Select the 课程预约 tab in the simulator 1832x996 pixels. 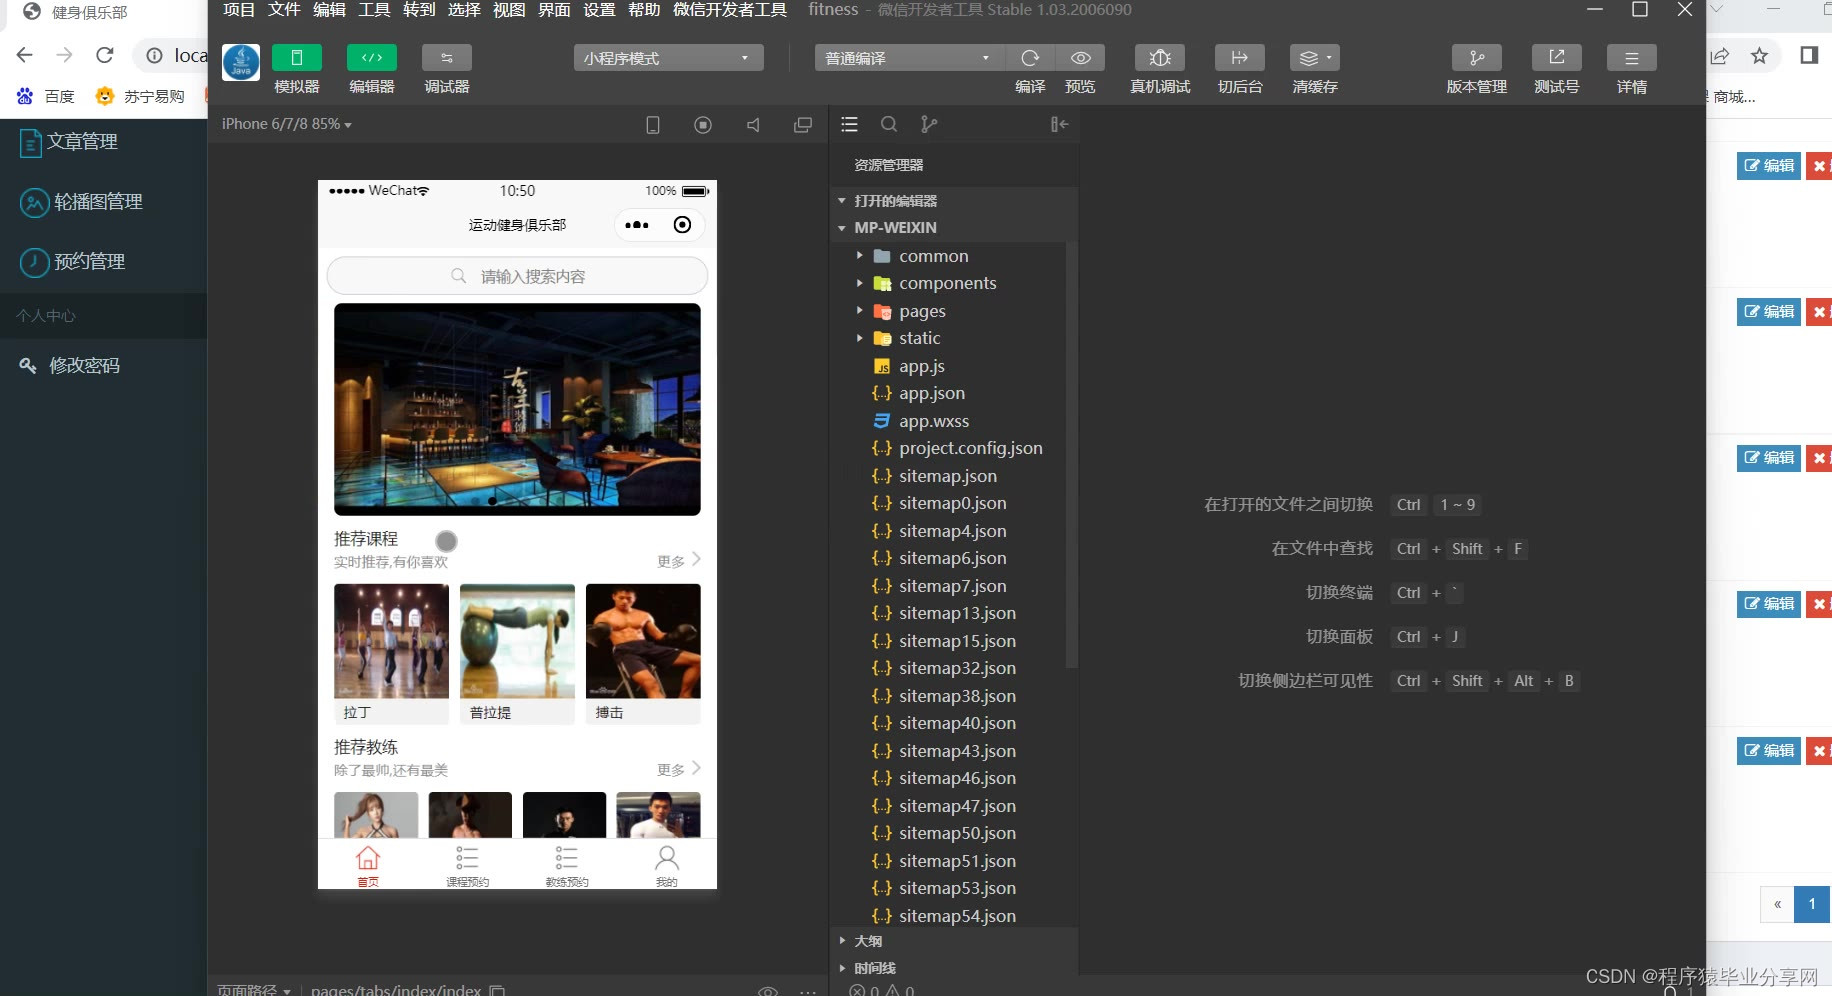click(x=467, y=865)
